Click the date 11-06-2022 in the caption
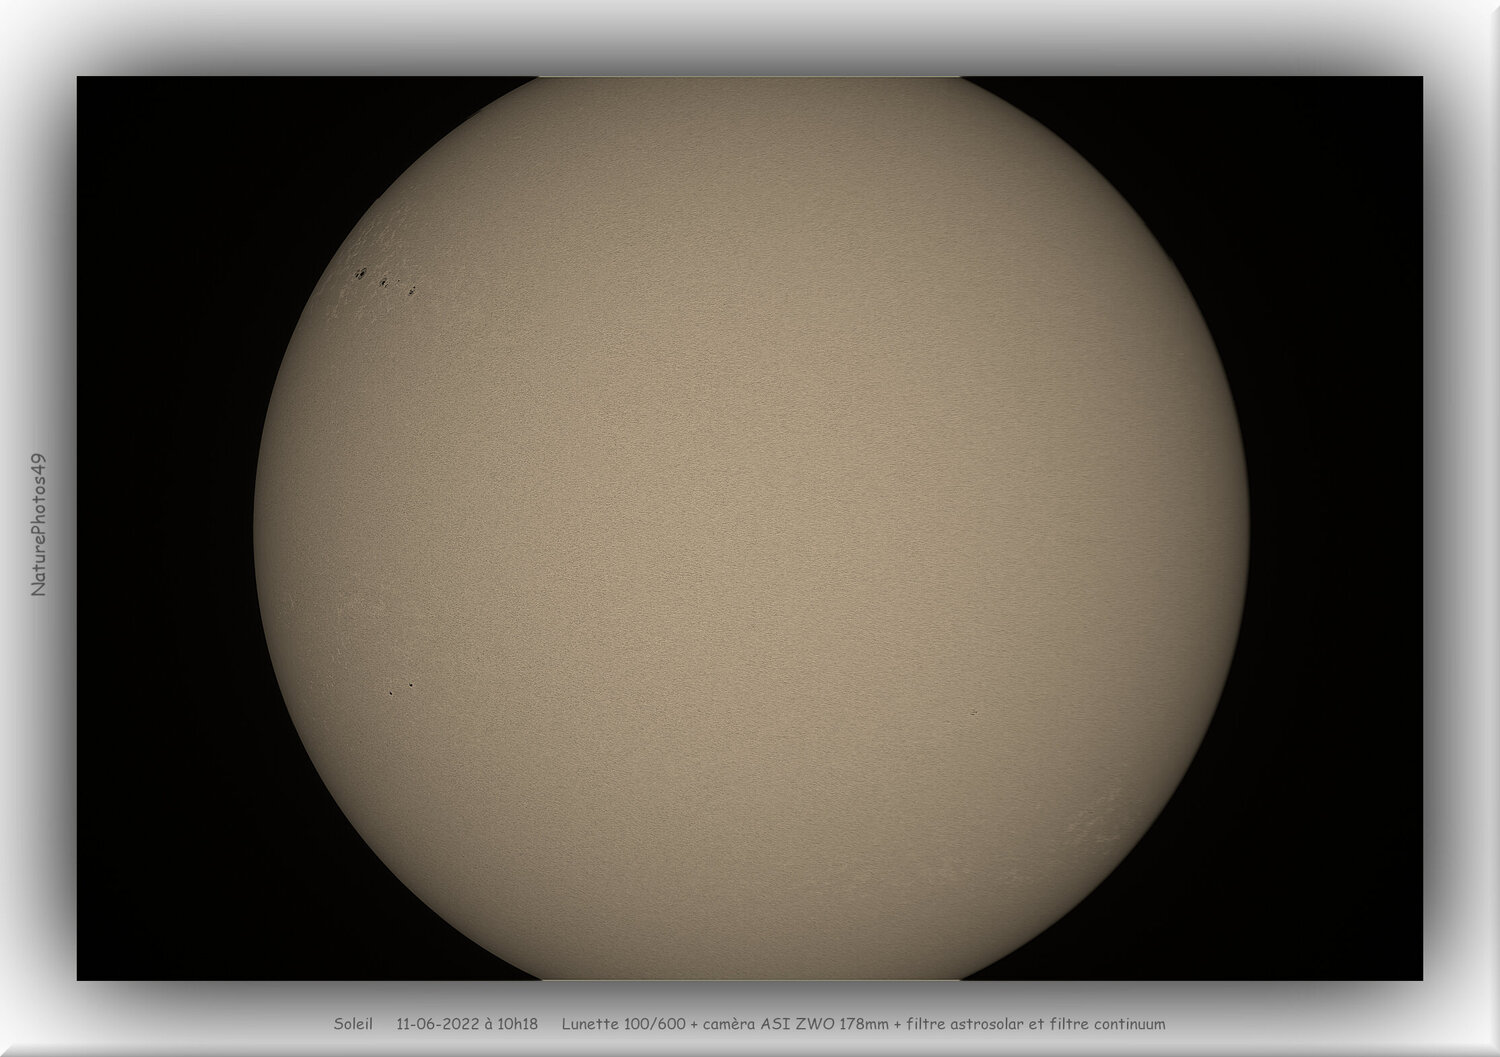Screen dimensions: 1500x1057 click(437, 1024)
